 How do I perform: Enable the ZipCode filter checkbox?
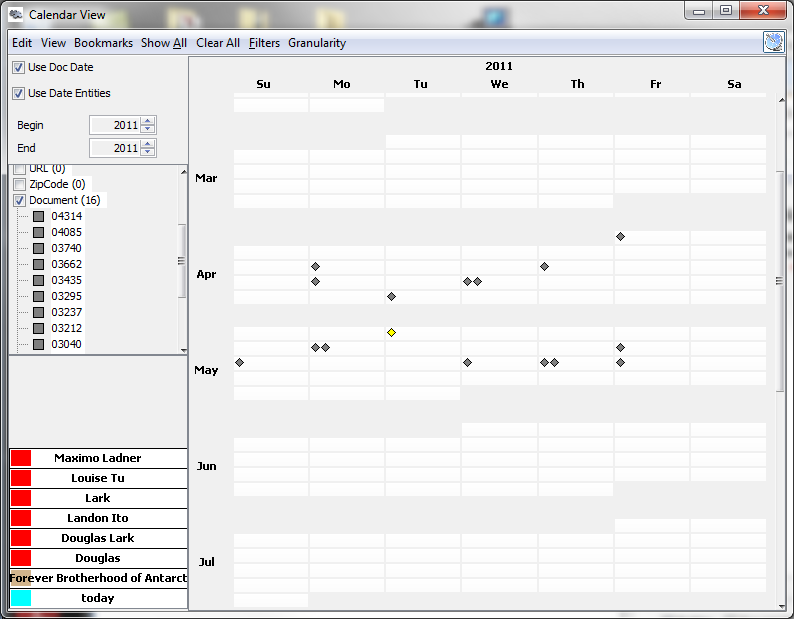click(x=19, y=184)
